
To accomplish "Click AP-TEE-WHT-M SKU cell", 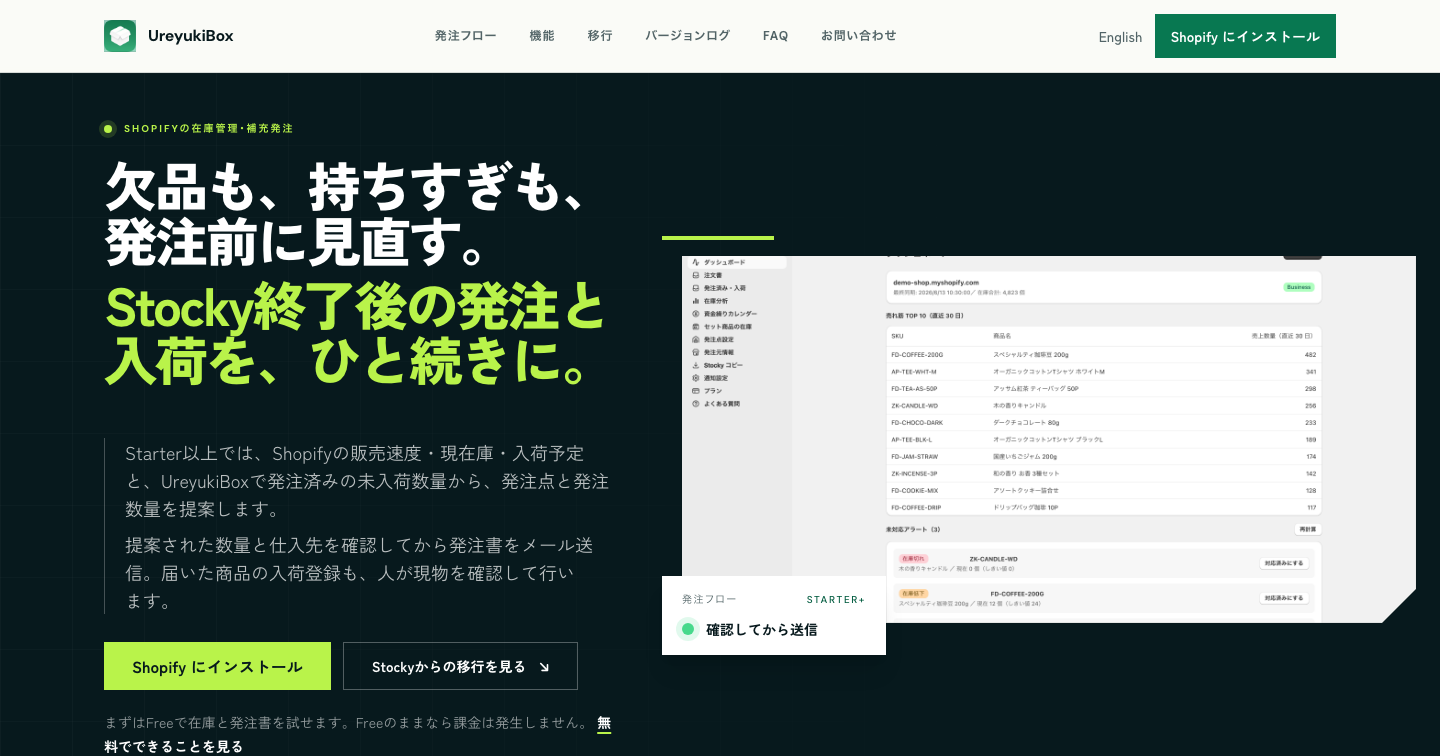I will [914, 371].
